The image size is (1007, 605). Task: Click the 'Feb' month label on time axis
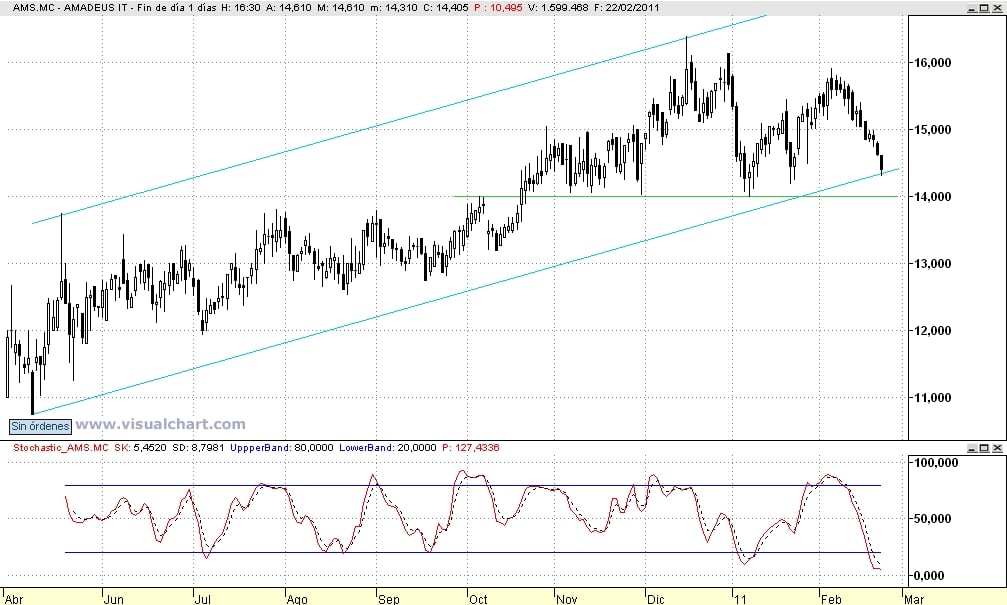[831, 599]
